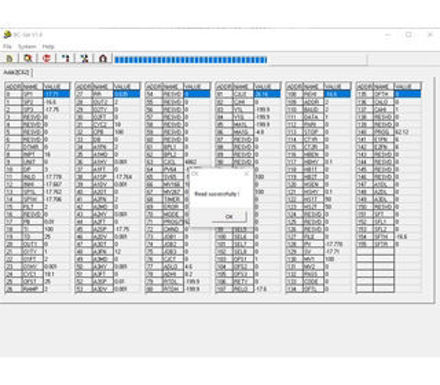Screen dimensions: 440x385
Task: Click the VALUE column header in first table
Action: (x=57, y=86)
